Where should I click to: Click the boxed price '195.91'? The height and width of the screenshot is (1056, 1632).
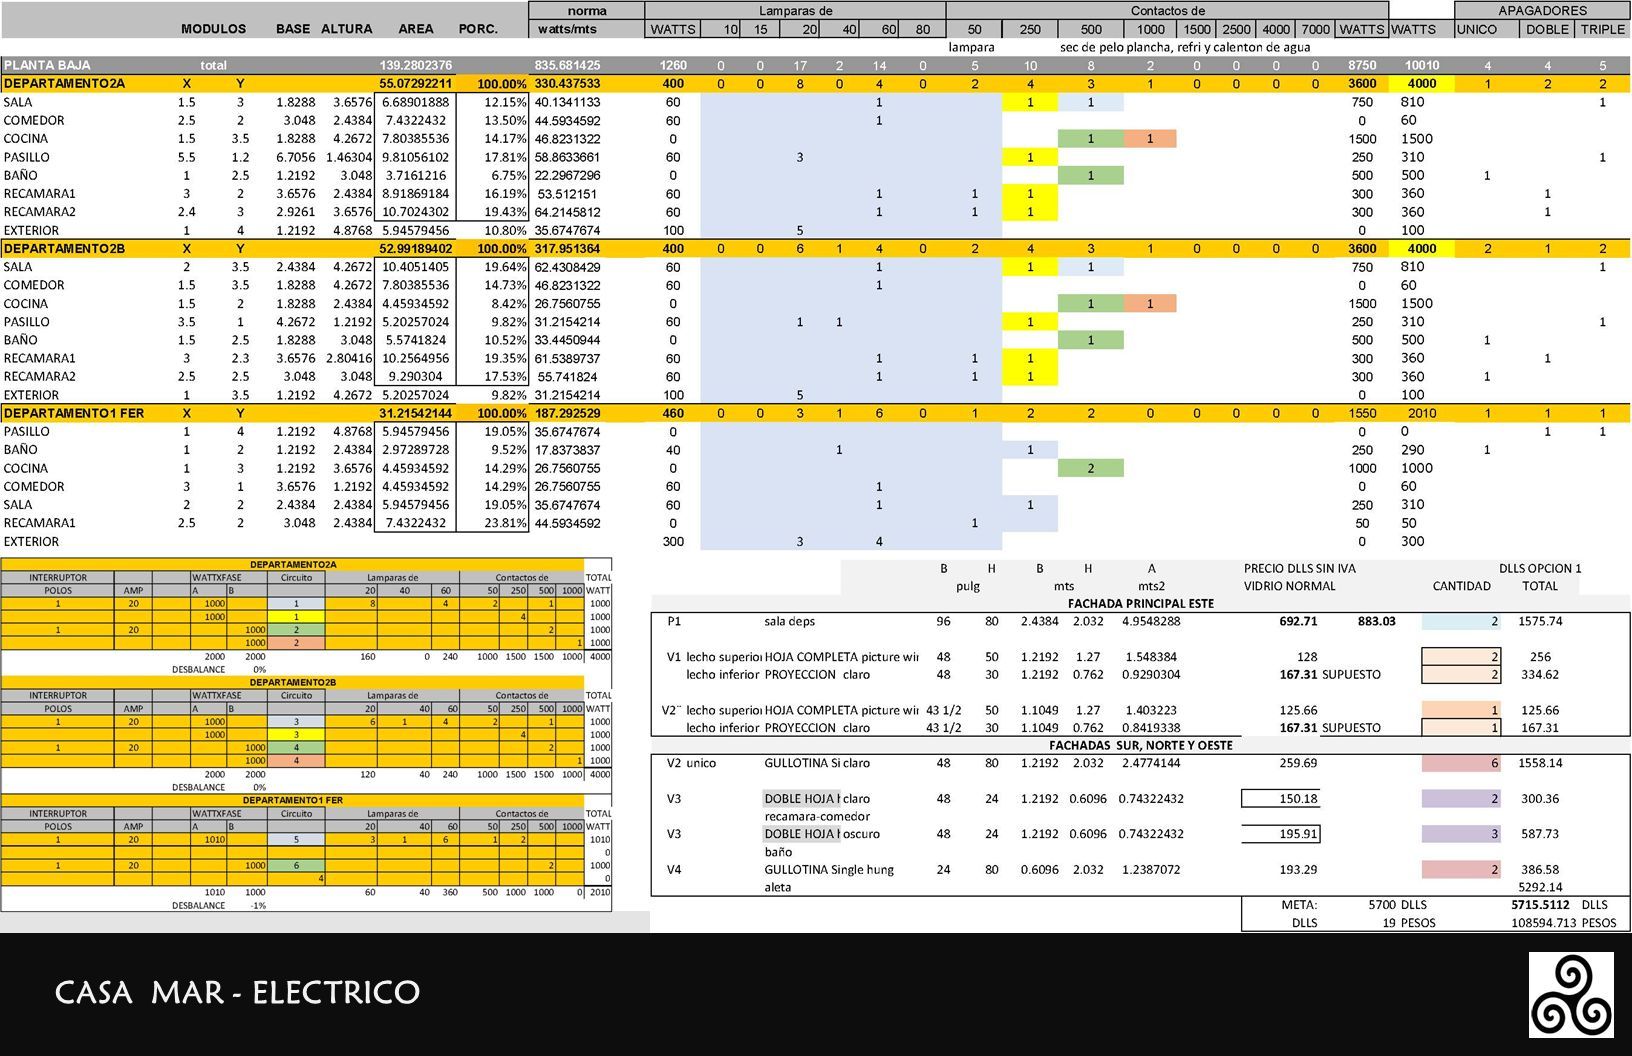[x=1281, y=834]
